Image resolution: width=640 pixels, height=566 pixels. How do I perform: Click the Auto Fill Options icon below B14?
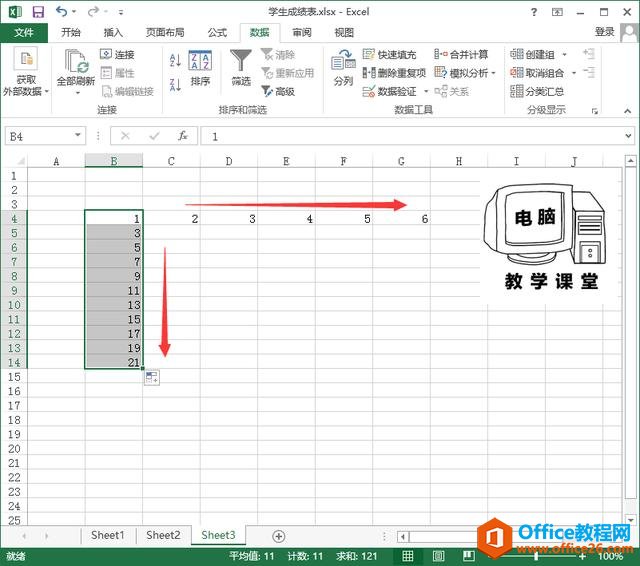(x=152, y=377)
